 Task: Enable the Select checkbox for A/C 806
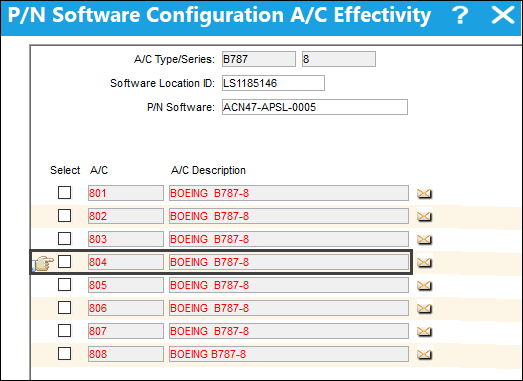[x=64, y=308]
